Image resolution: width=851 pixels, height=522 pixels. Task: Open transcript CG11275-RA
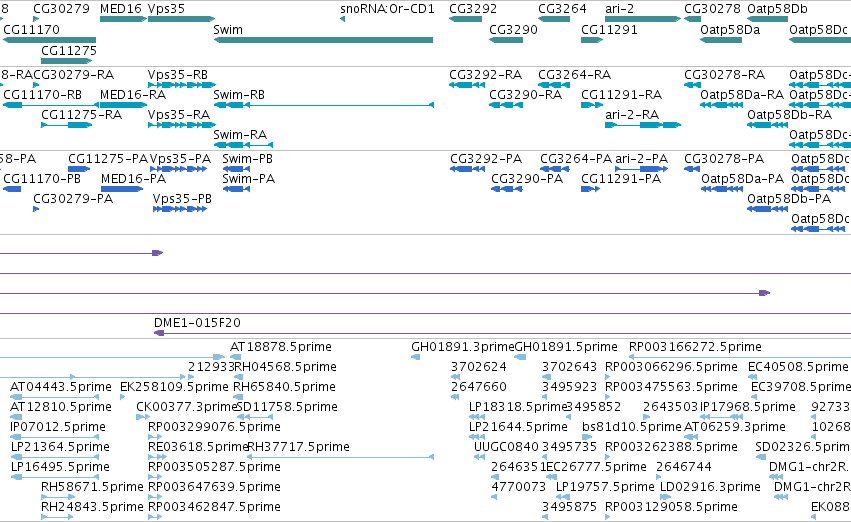(x=67, y=125)
